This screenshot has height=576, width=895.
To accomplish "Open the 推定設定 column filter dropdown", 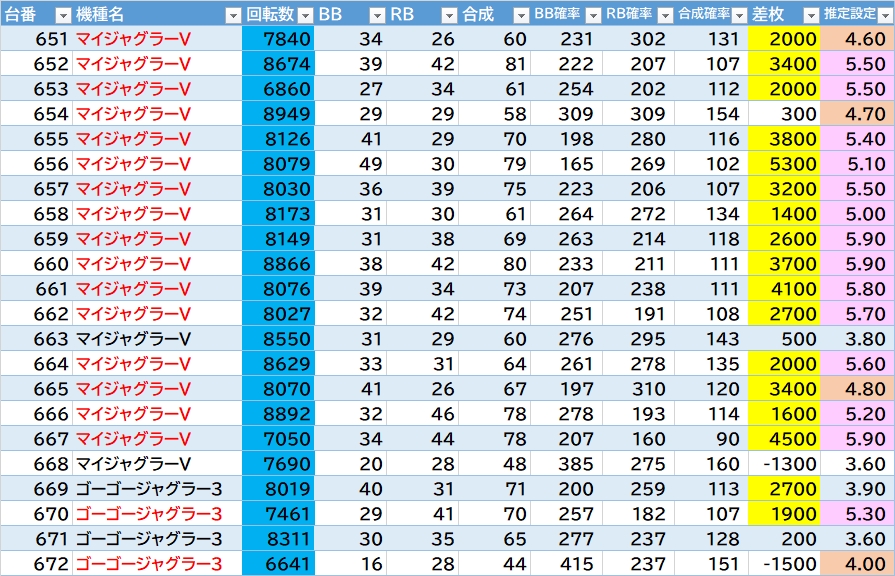I will (885, 15).
